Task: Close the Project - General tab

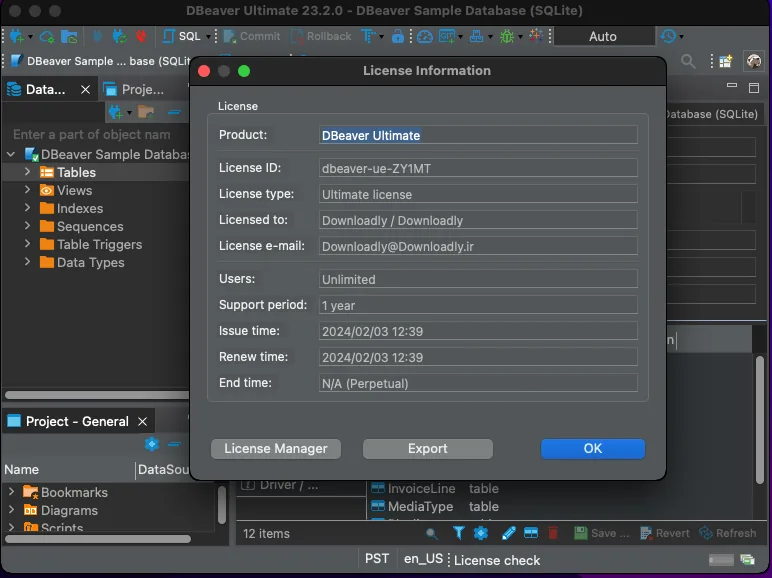Action: (142, 421)
